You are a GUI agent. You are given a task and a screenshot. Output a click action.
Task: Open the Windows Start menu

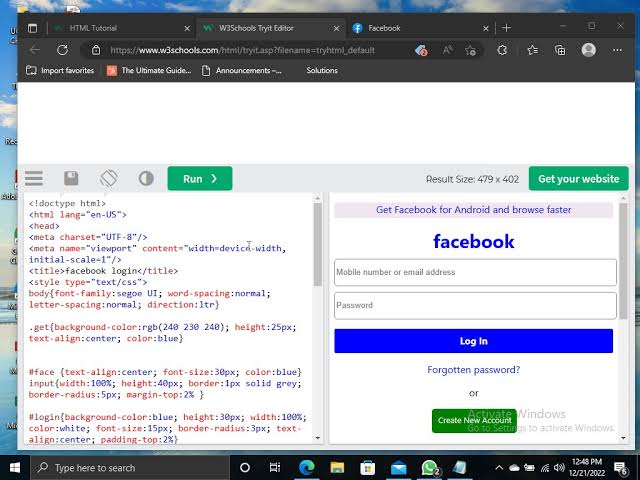click(x=15, y=468)
